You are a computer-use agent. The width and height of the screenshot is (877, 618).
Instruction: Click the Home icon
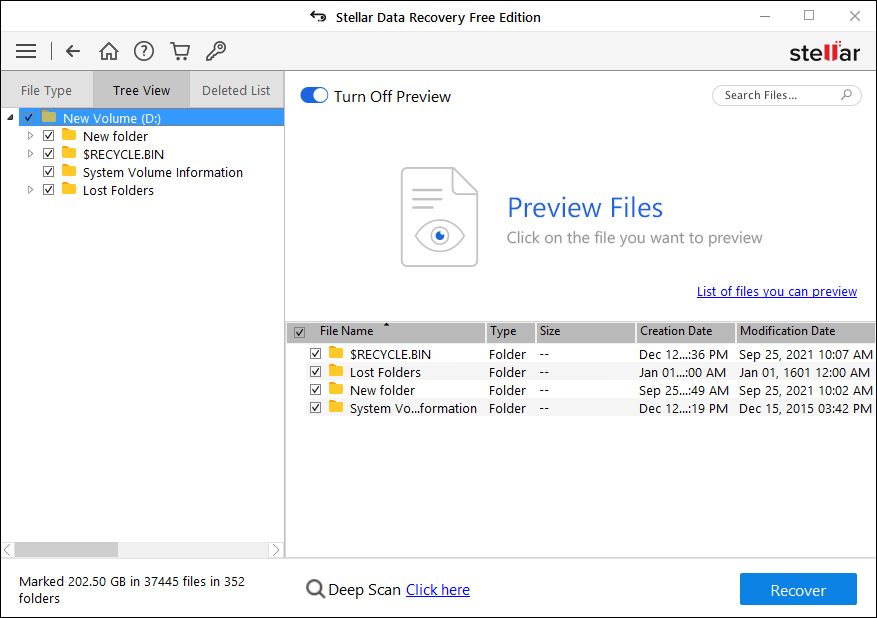click(x=109, y=51)
